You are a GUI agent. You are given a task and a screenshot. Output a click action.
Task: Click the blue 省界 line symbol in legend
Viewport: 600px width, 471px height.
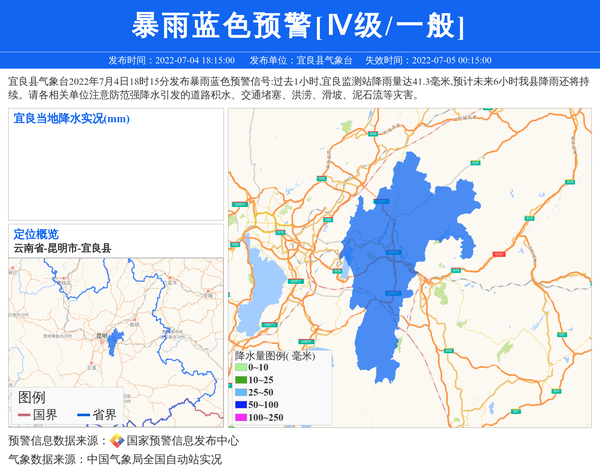click(x=82, y=415)
